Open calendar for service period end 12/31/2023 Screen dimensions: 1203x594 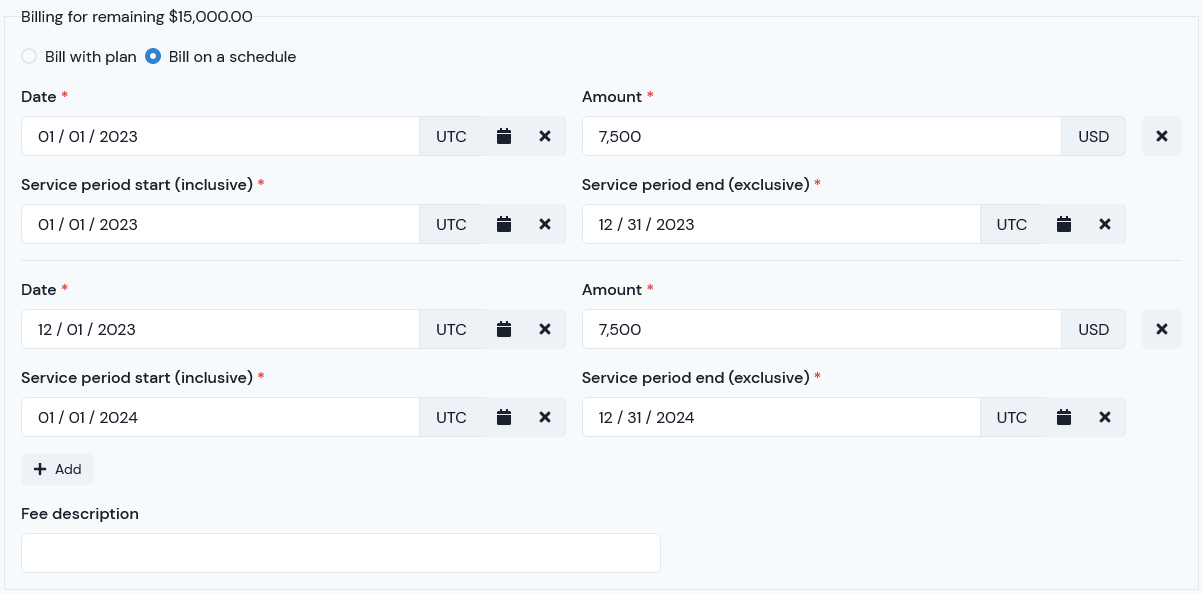1064,224
